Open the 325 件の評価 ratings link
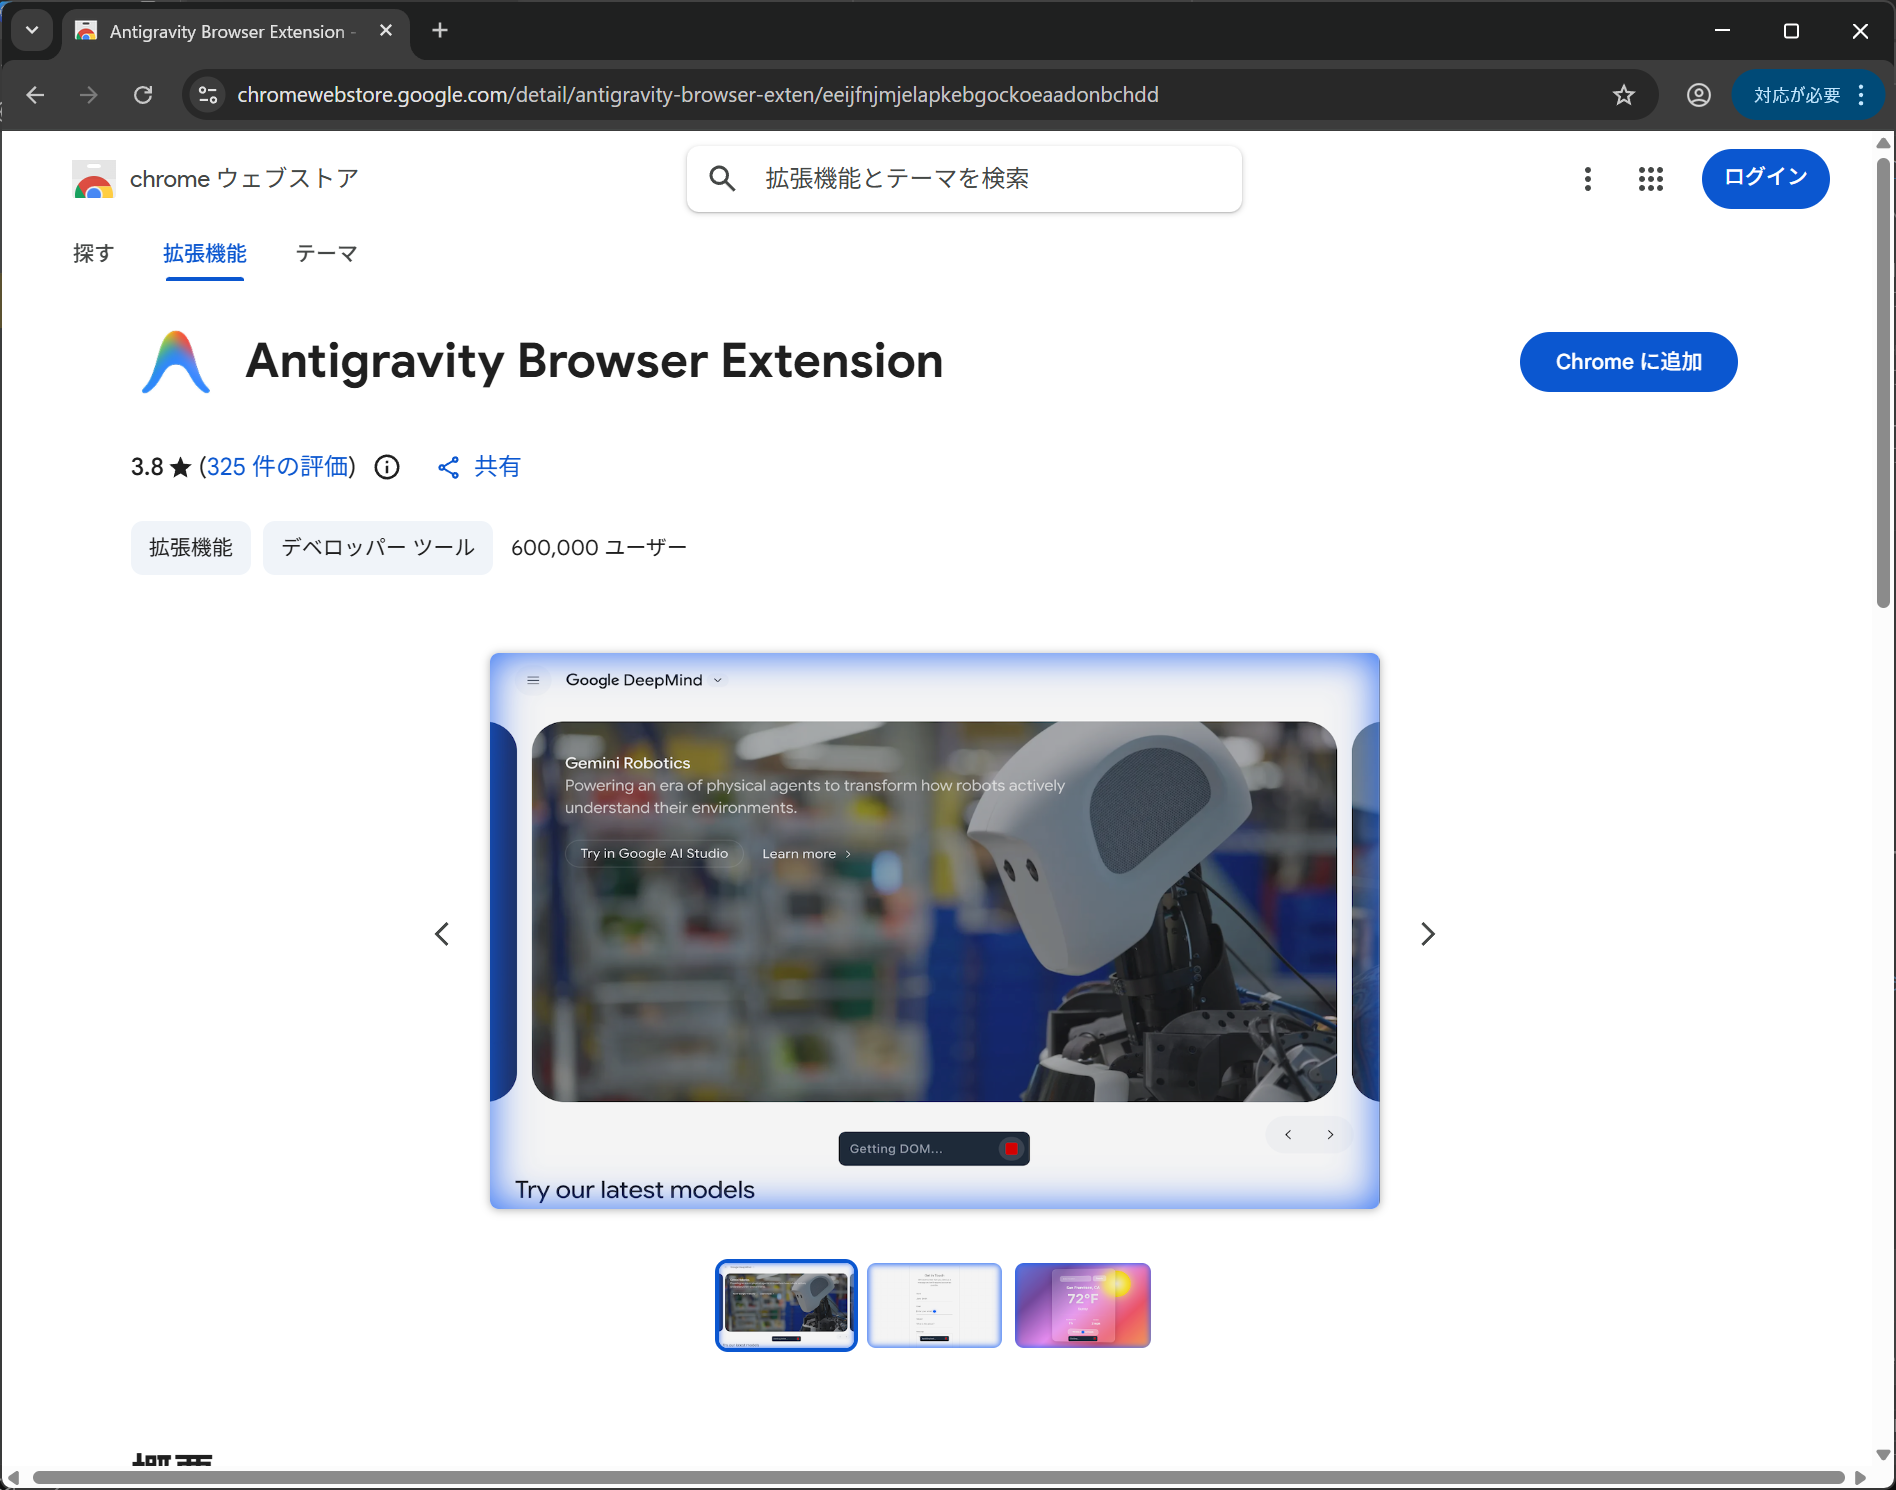1896x1490 pixels. coord(278,467)
